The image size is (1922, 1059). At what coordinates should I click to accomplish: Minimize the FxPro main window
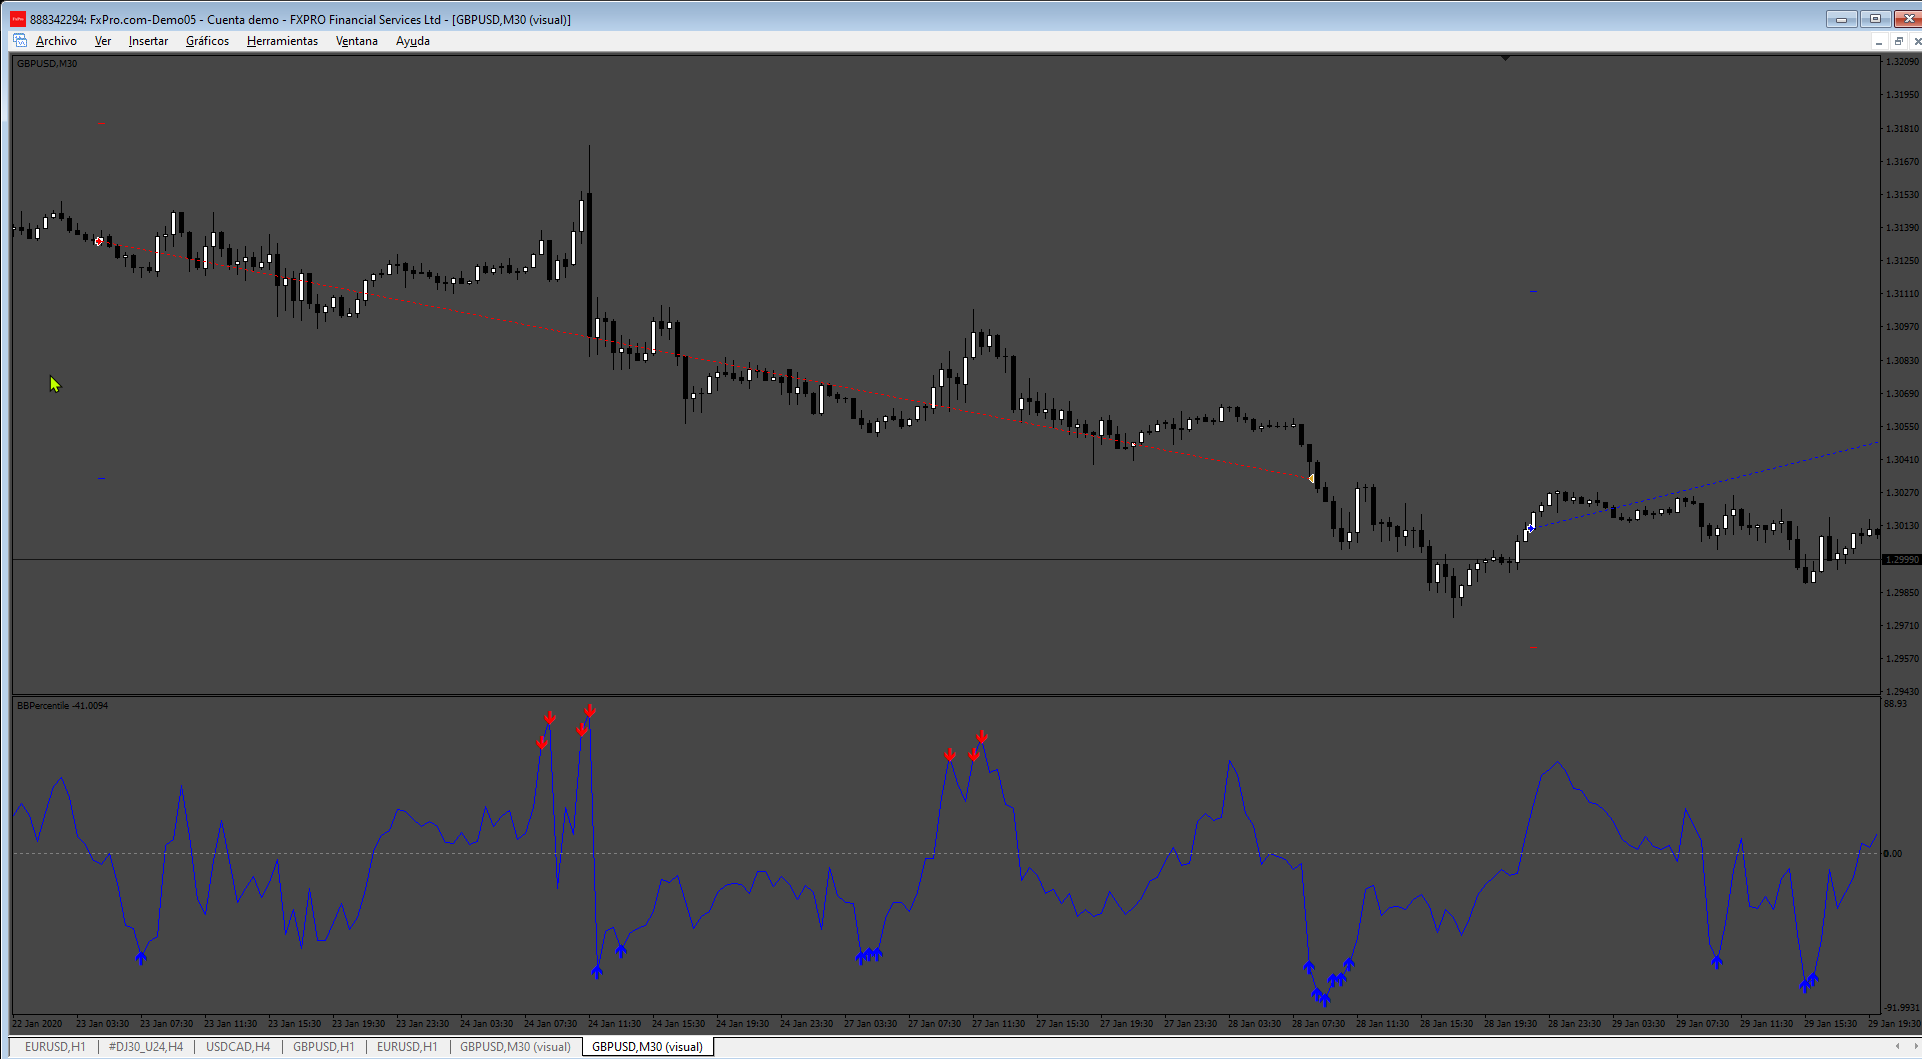coord(1841,19)
